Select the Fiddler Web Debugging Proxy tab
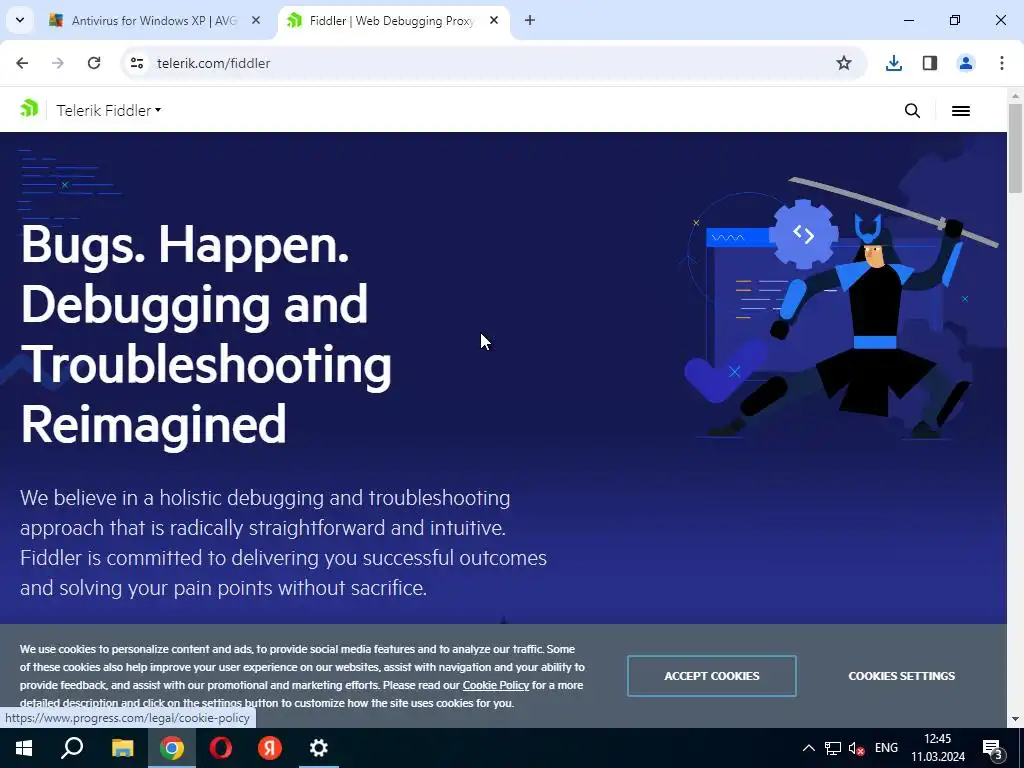 [392, 21]
